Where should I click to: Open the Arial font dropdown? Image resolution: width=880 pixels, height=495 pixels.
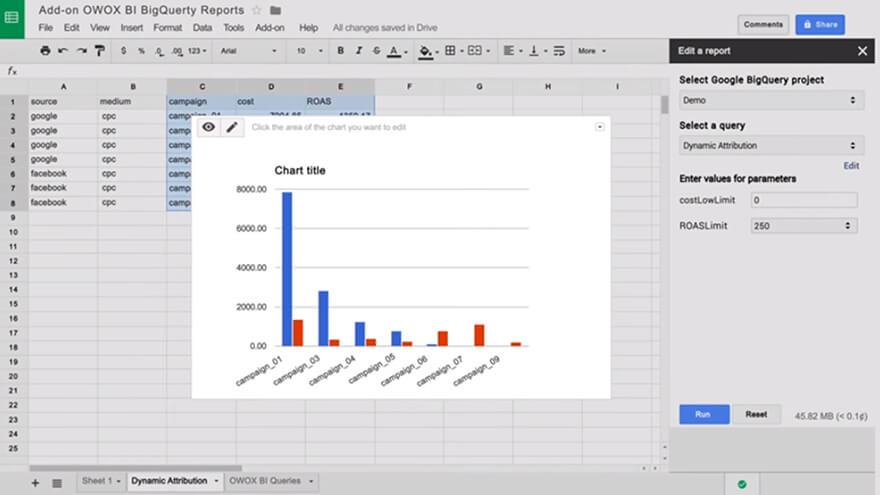(x=248, y=51)
